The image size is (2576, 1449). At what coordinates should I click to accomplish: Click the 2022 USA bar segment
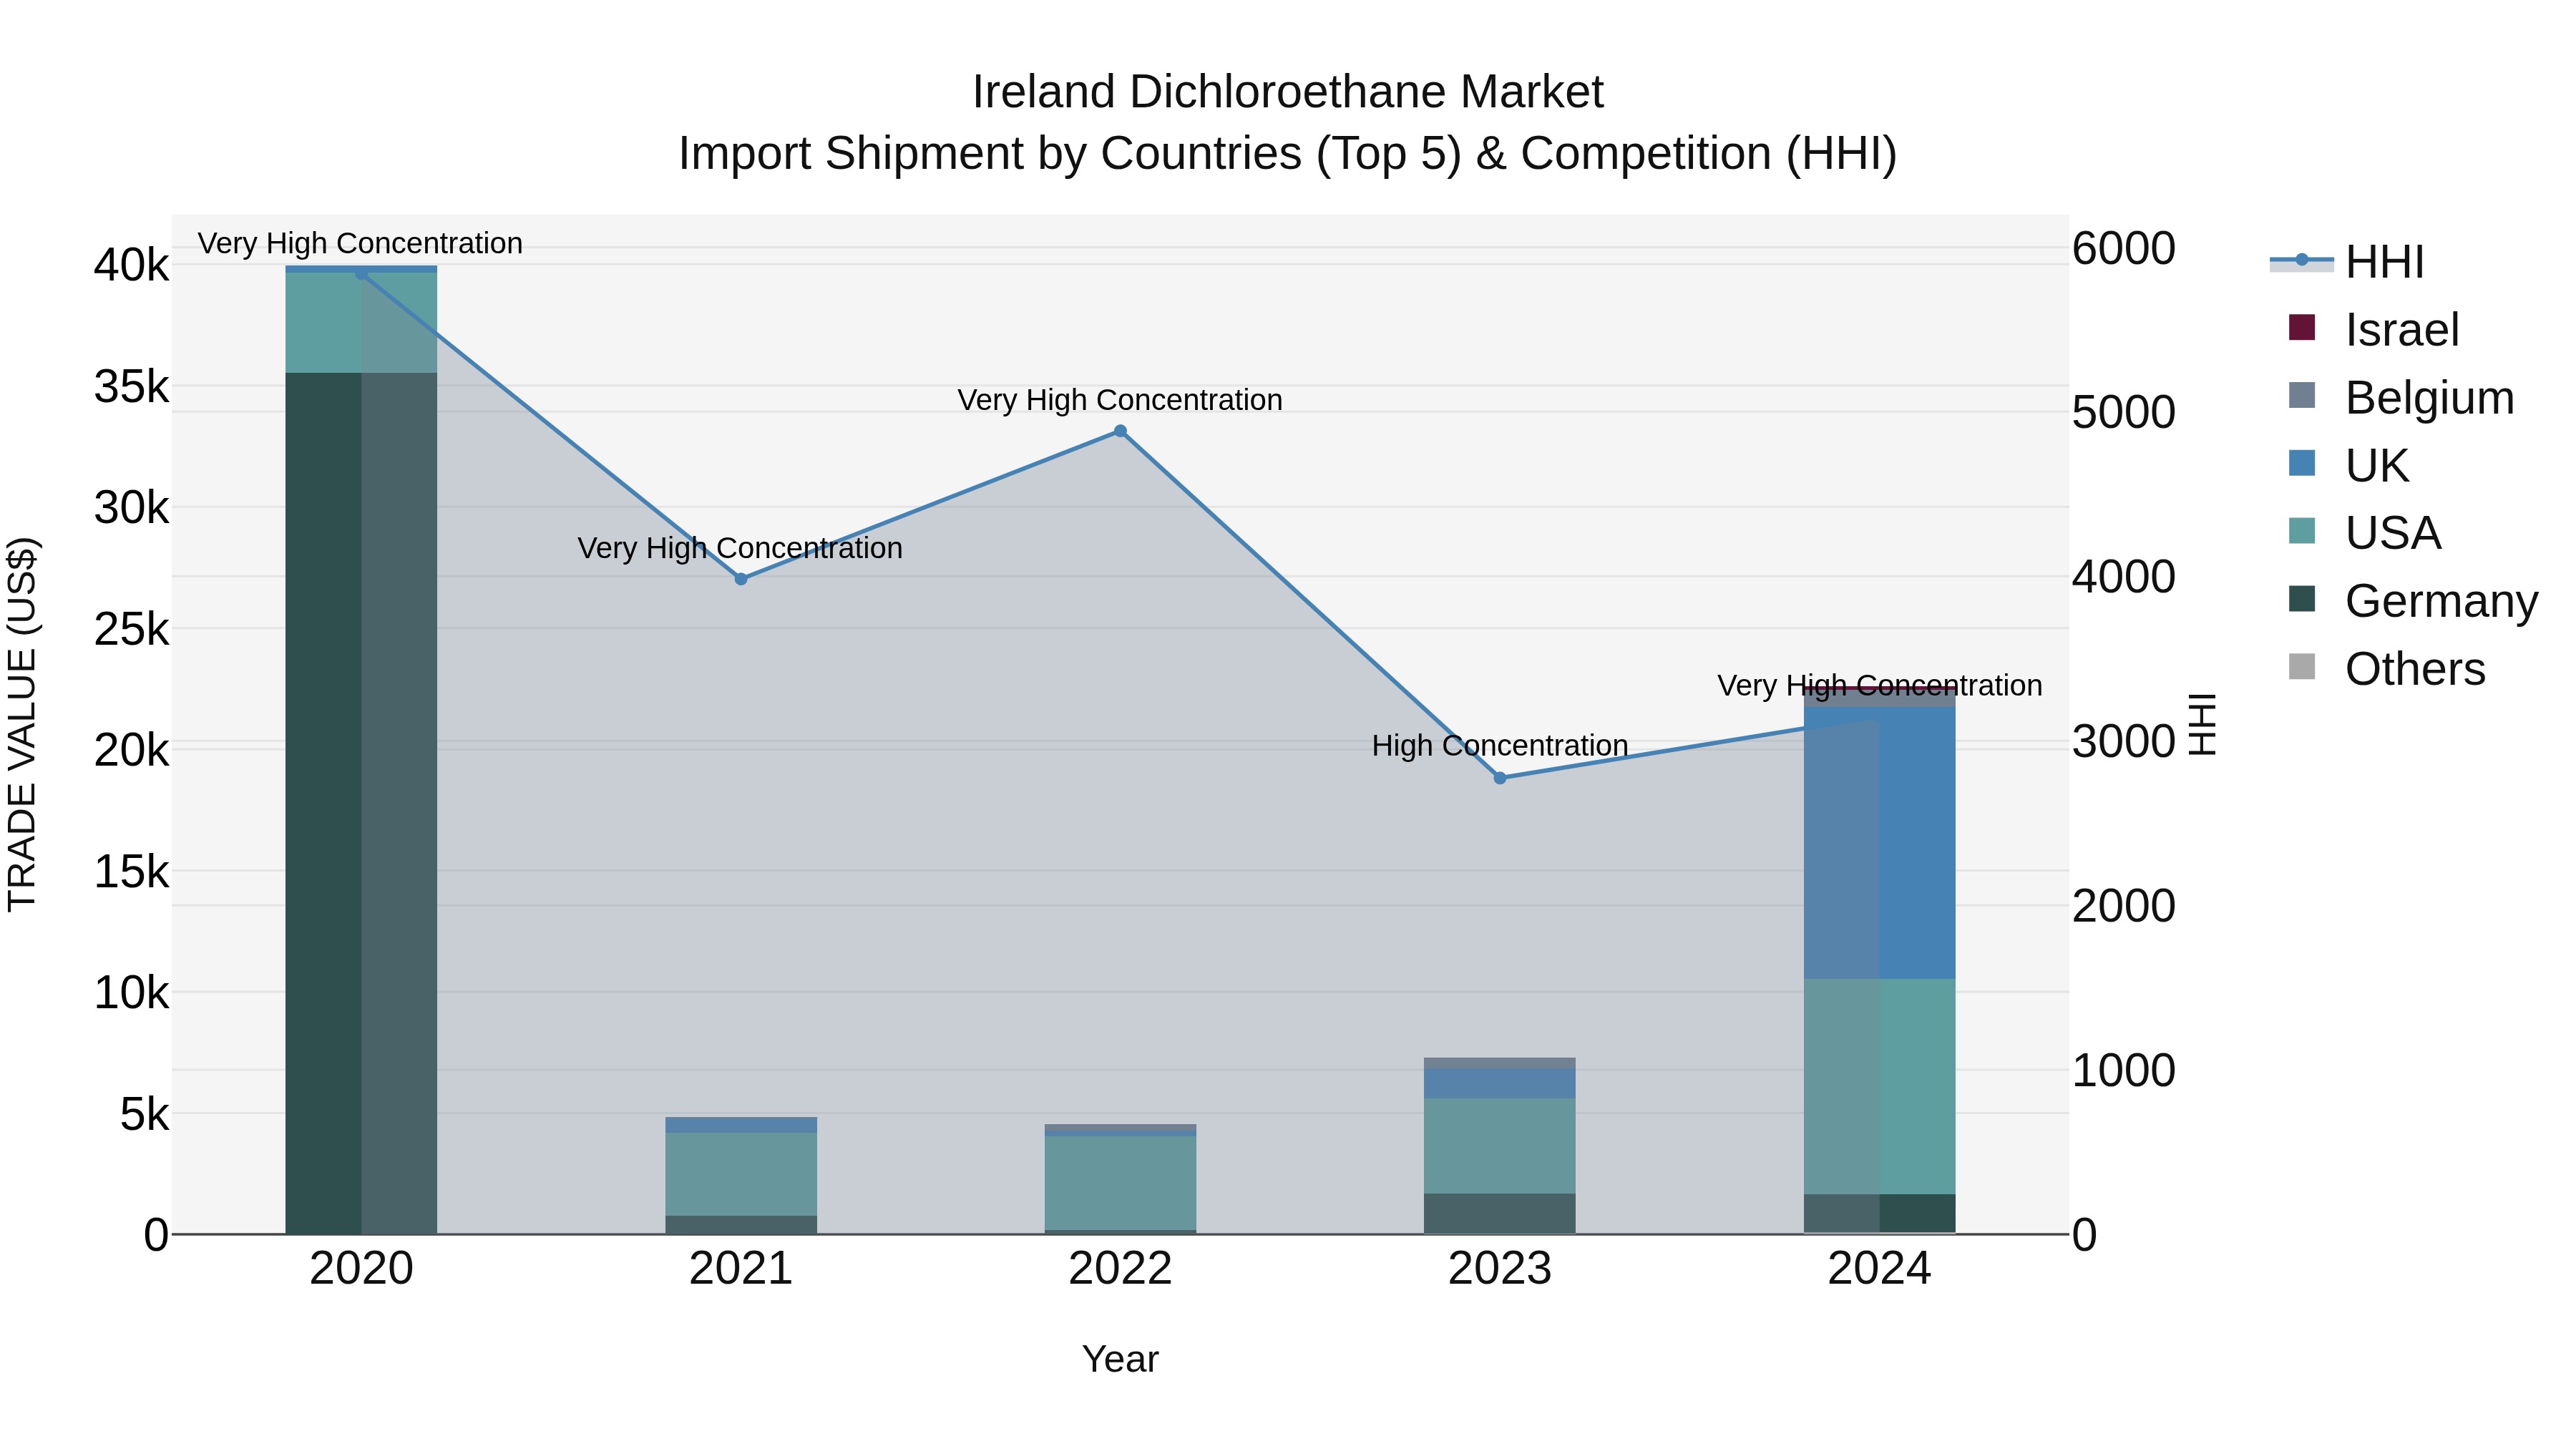(1120, 1183)
